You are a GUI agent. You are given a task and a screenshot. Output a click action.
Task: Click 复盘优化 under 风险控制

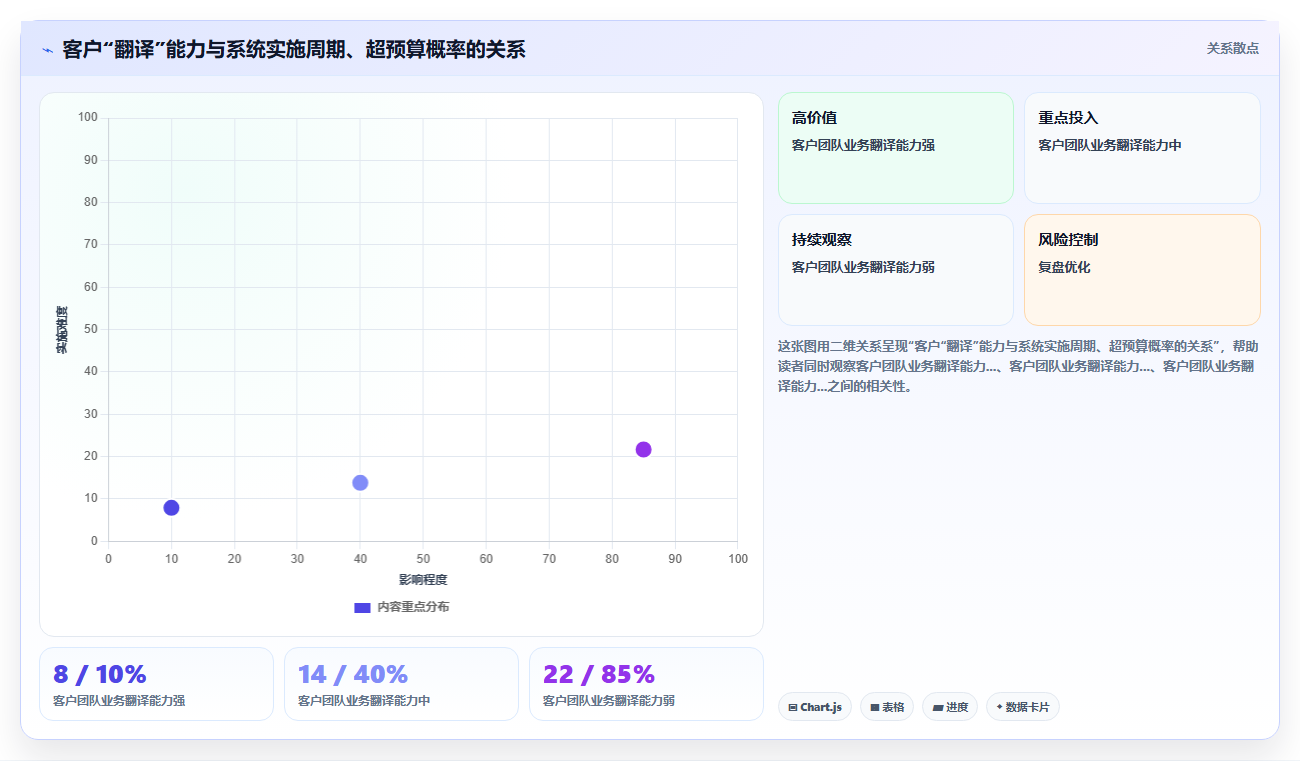point(1064,267)
